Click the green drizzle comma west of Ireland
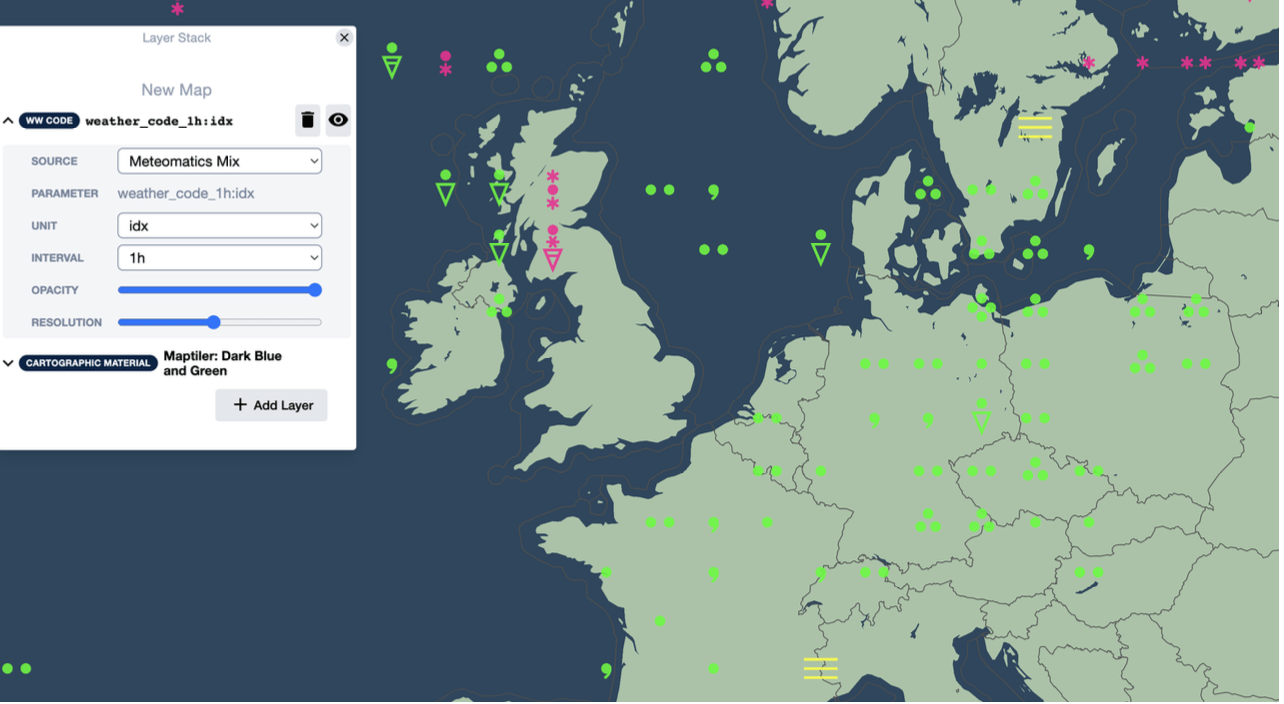Image resolution: width=1284 pixels, height=704 pixels. point(393,366)
